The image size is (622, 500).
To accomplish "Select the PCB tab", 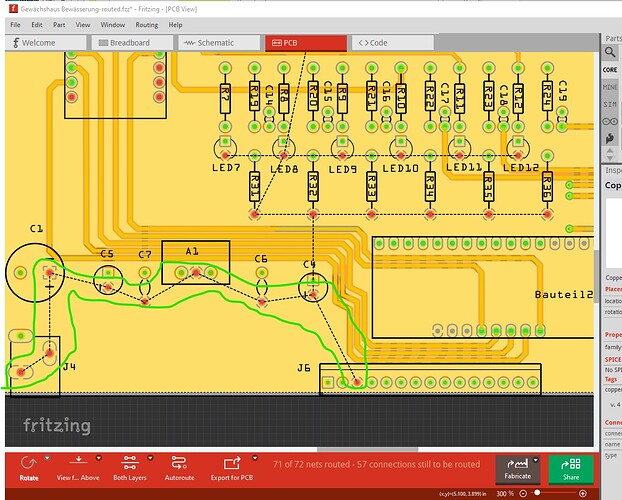I will [x=306, y=43].
